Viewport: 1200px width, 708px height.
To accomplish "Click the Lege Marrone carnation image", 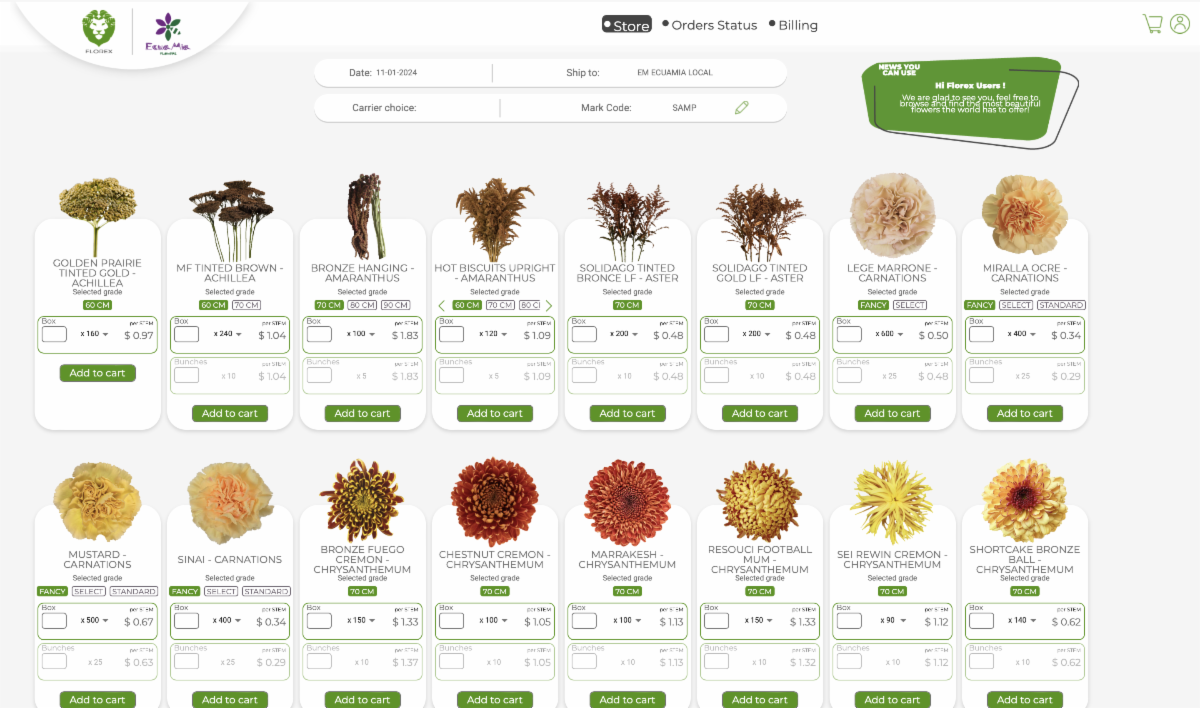I will [892, 215].
